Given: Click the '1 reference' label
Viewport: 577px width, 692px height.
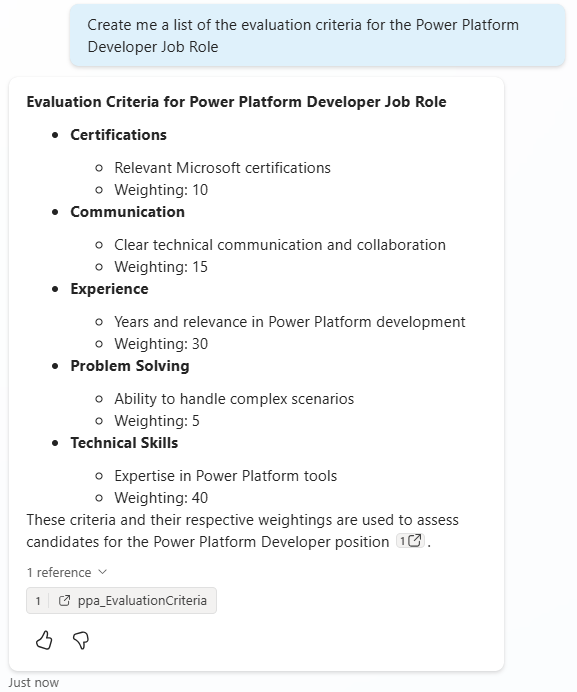Looking at the screenshot, I should [x=59, y=572].
